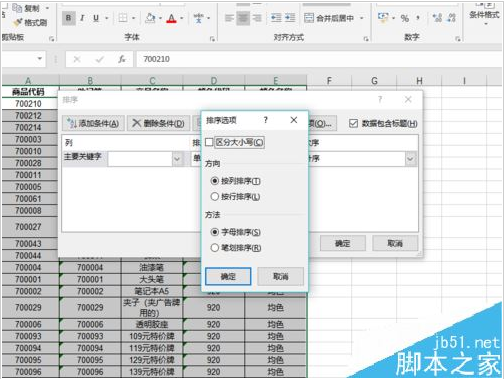This screenshot has width=504, height=379.
Task: Open the 主要关键字 column dropdown
Action: (x=177, y=159)
